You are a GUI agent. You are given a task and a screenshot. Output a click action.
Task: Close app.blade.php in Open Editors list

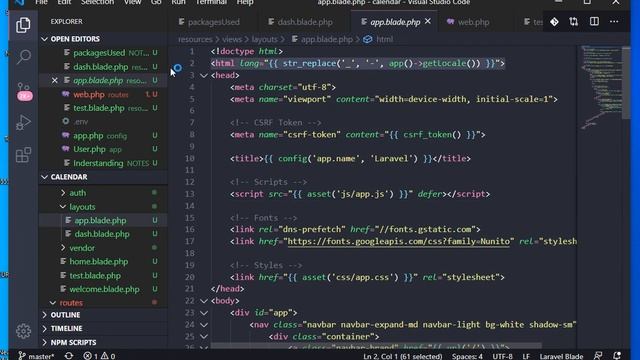pyautogui.click(x=55, y=80)
